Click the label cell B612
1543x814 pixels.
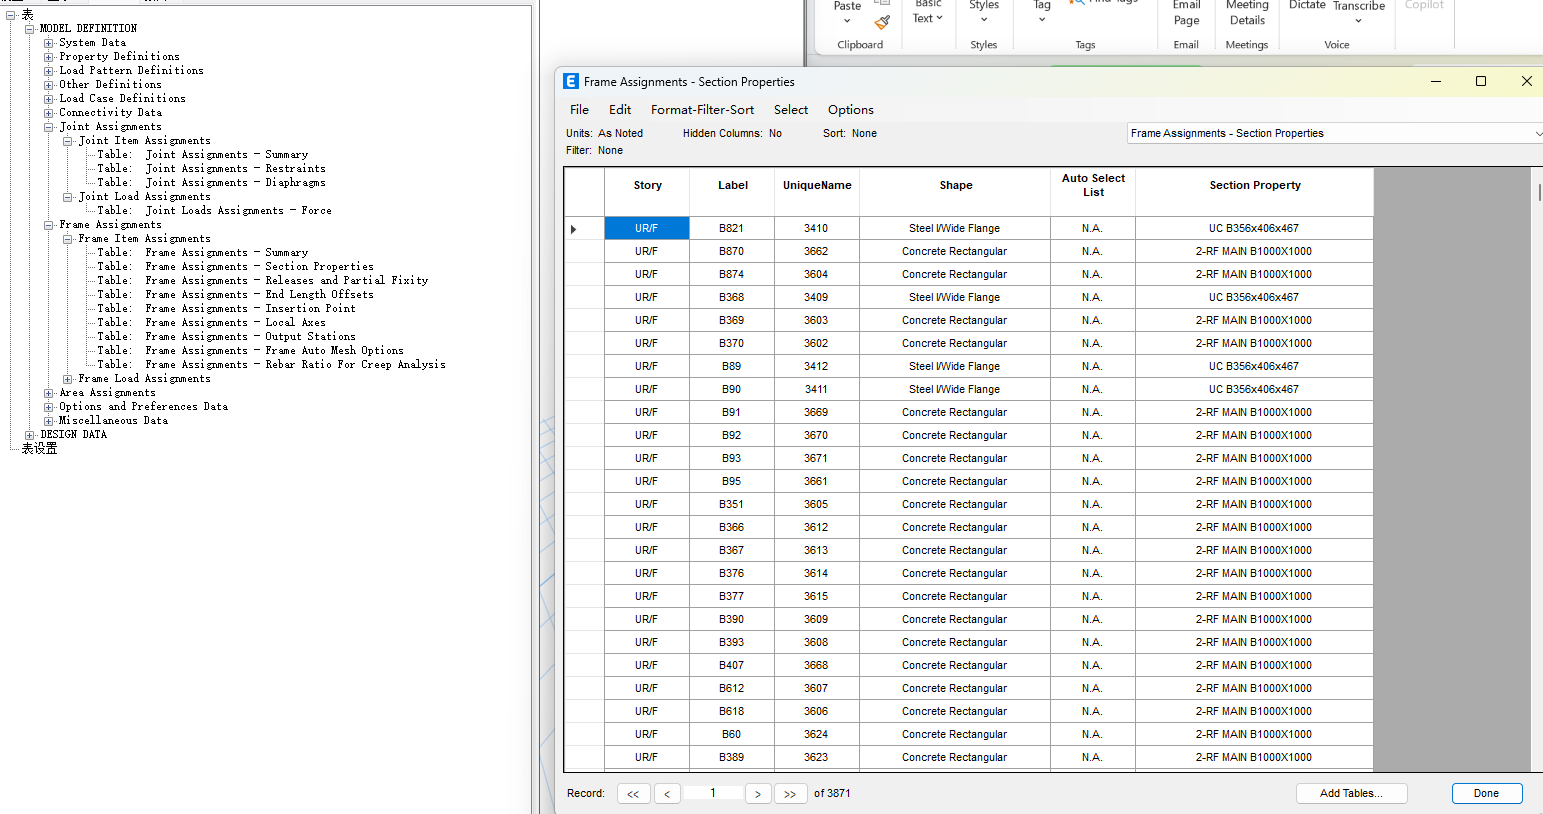732,689
